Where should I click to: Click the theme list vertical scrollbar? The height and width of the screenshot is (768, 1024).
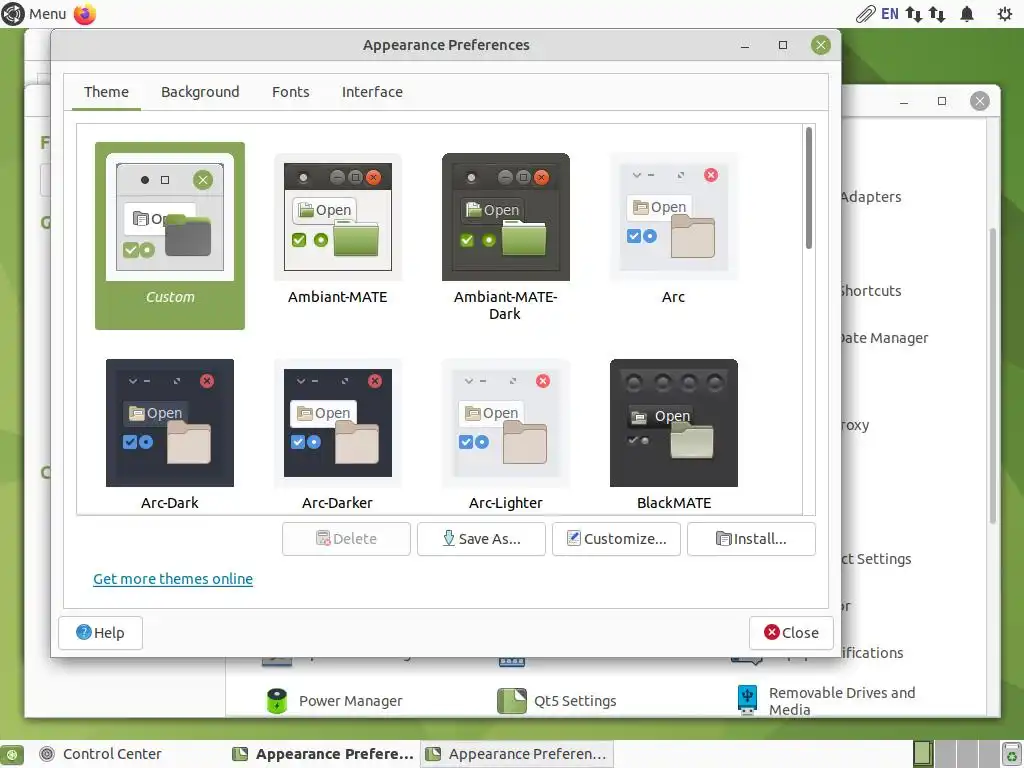[808, 188]
